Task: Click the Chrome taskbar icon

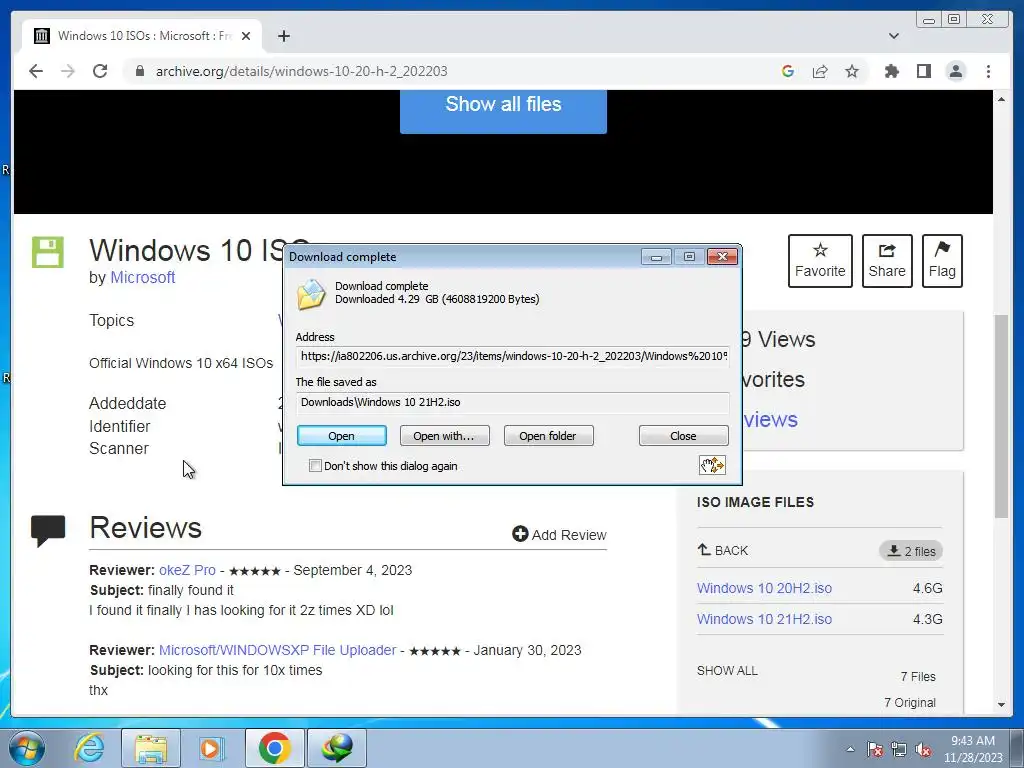Action: 274,748
